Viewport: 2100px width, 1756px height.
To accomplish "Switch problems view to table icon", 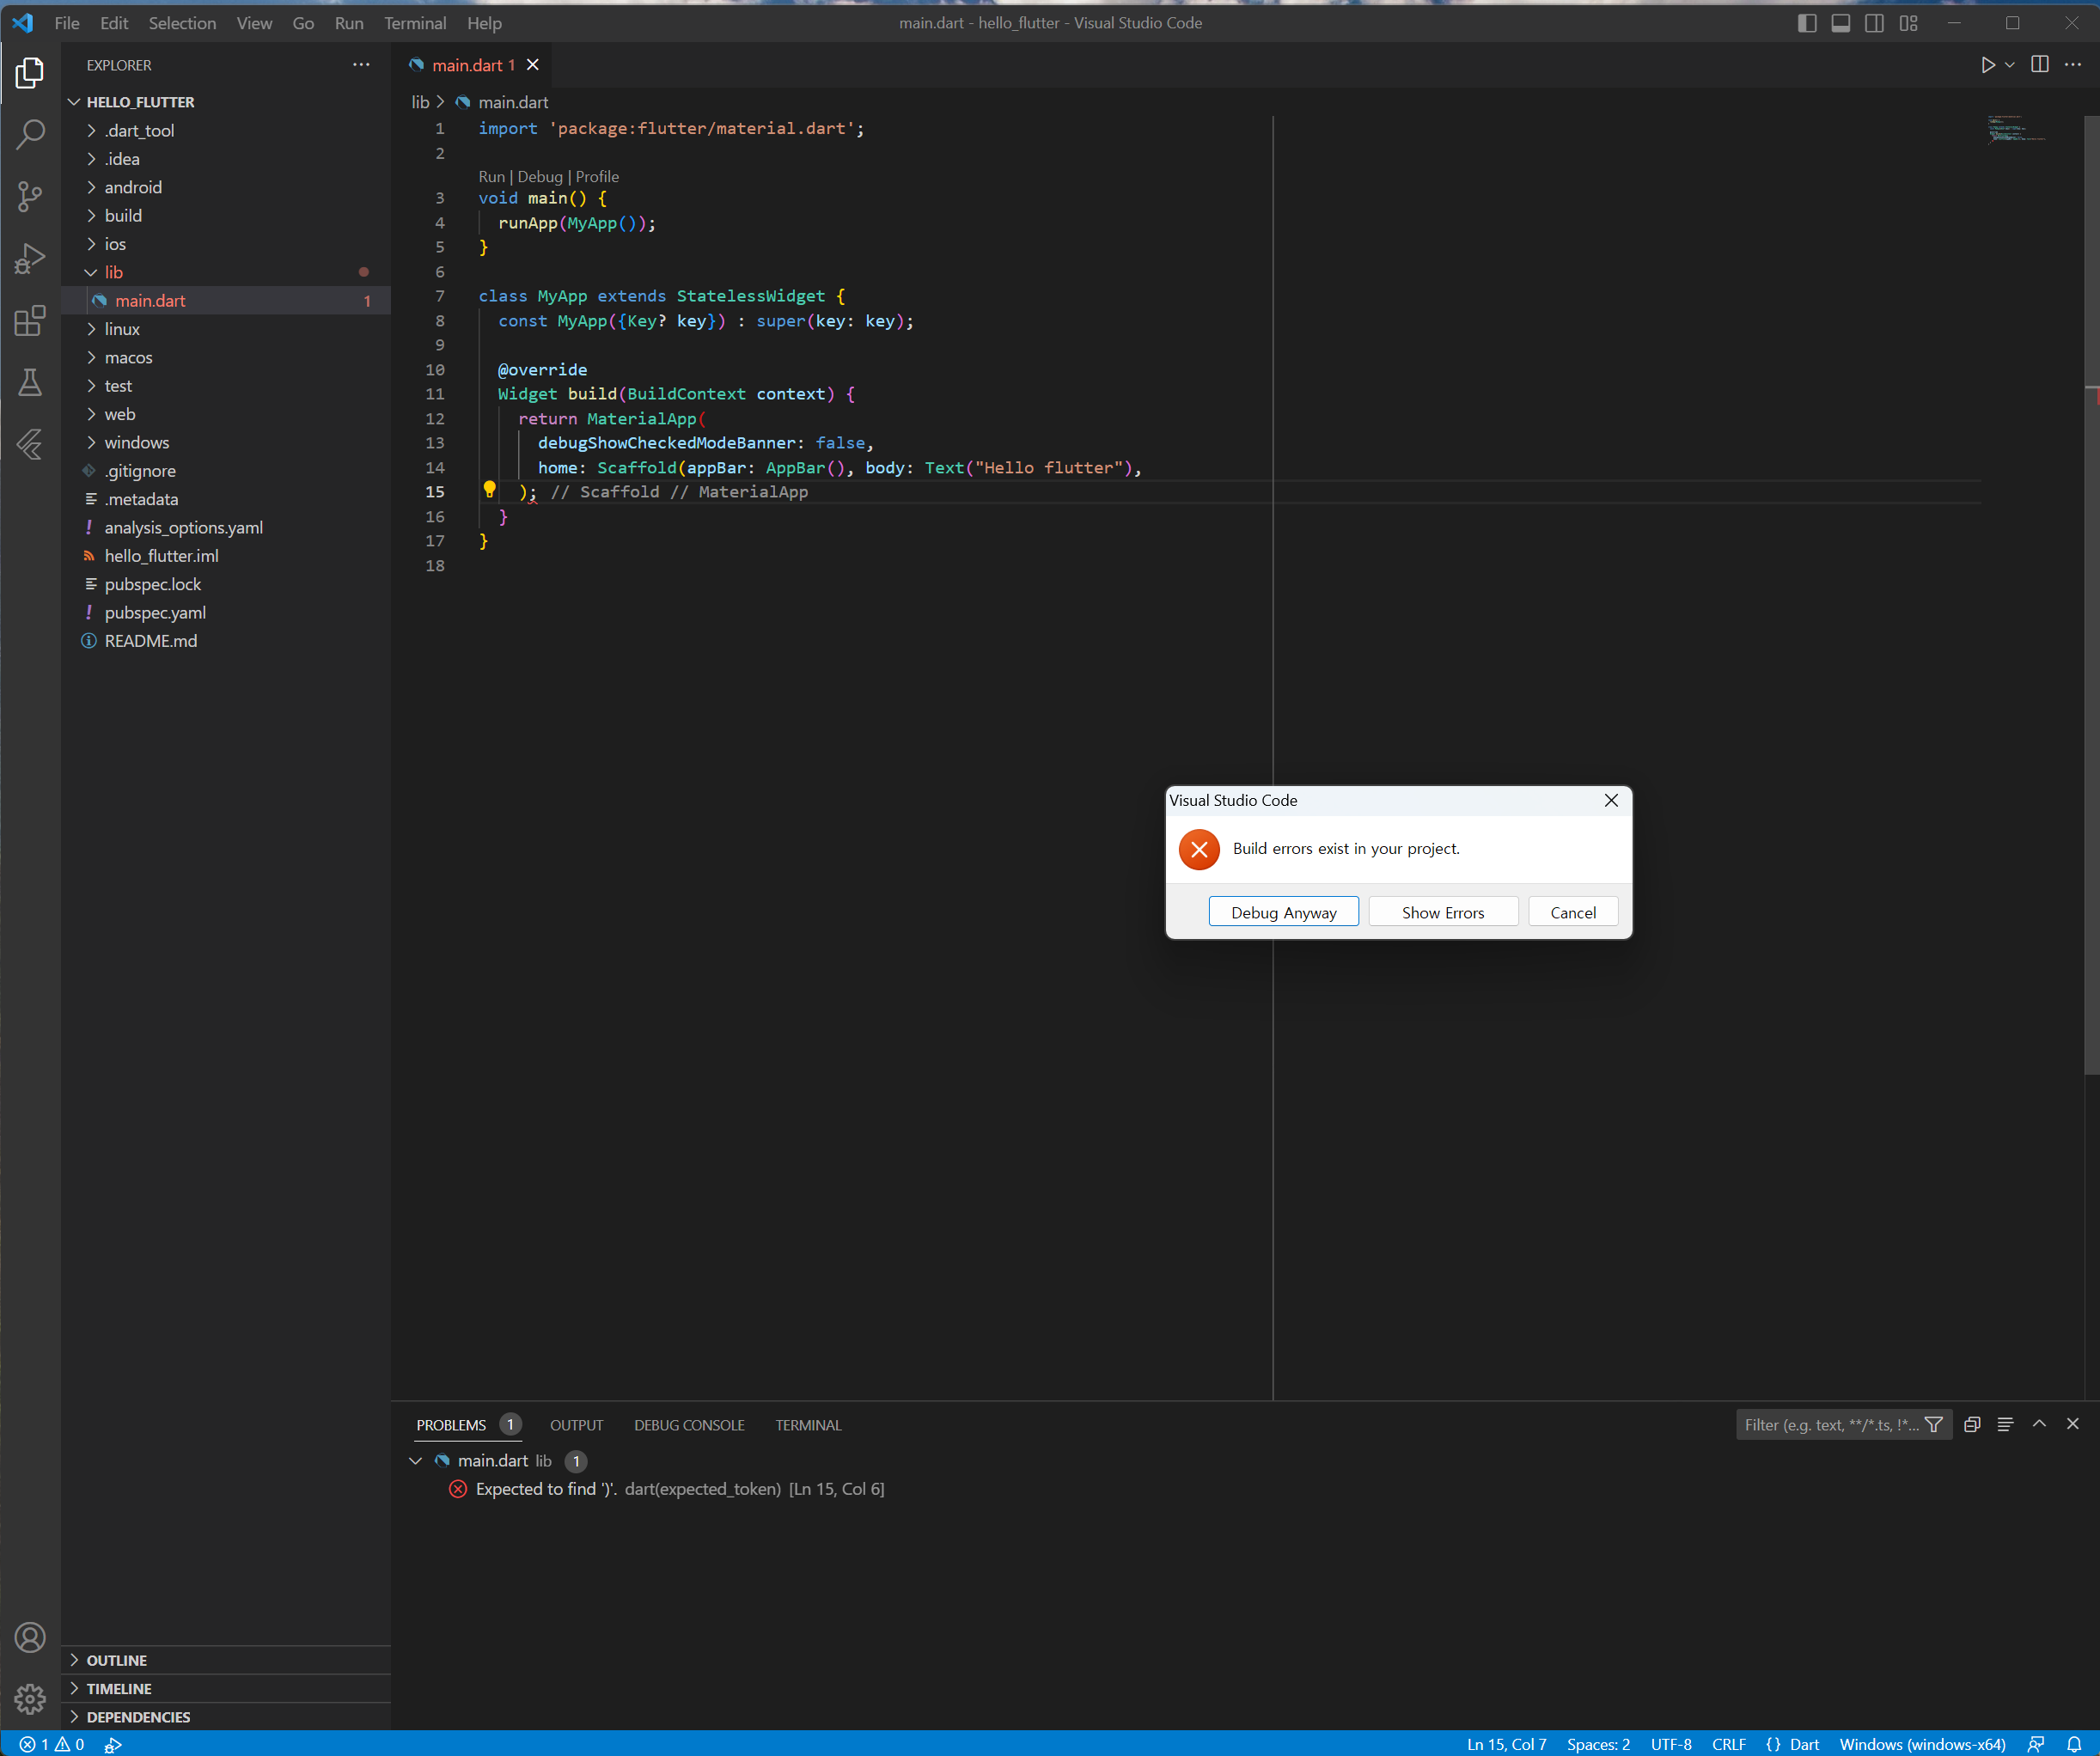I will [x=2005, y=1424].
